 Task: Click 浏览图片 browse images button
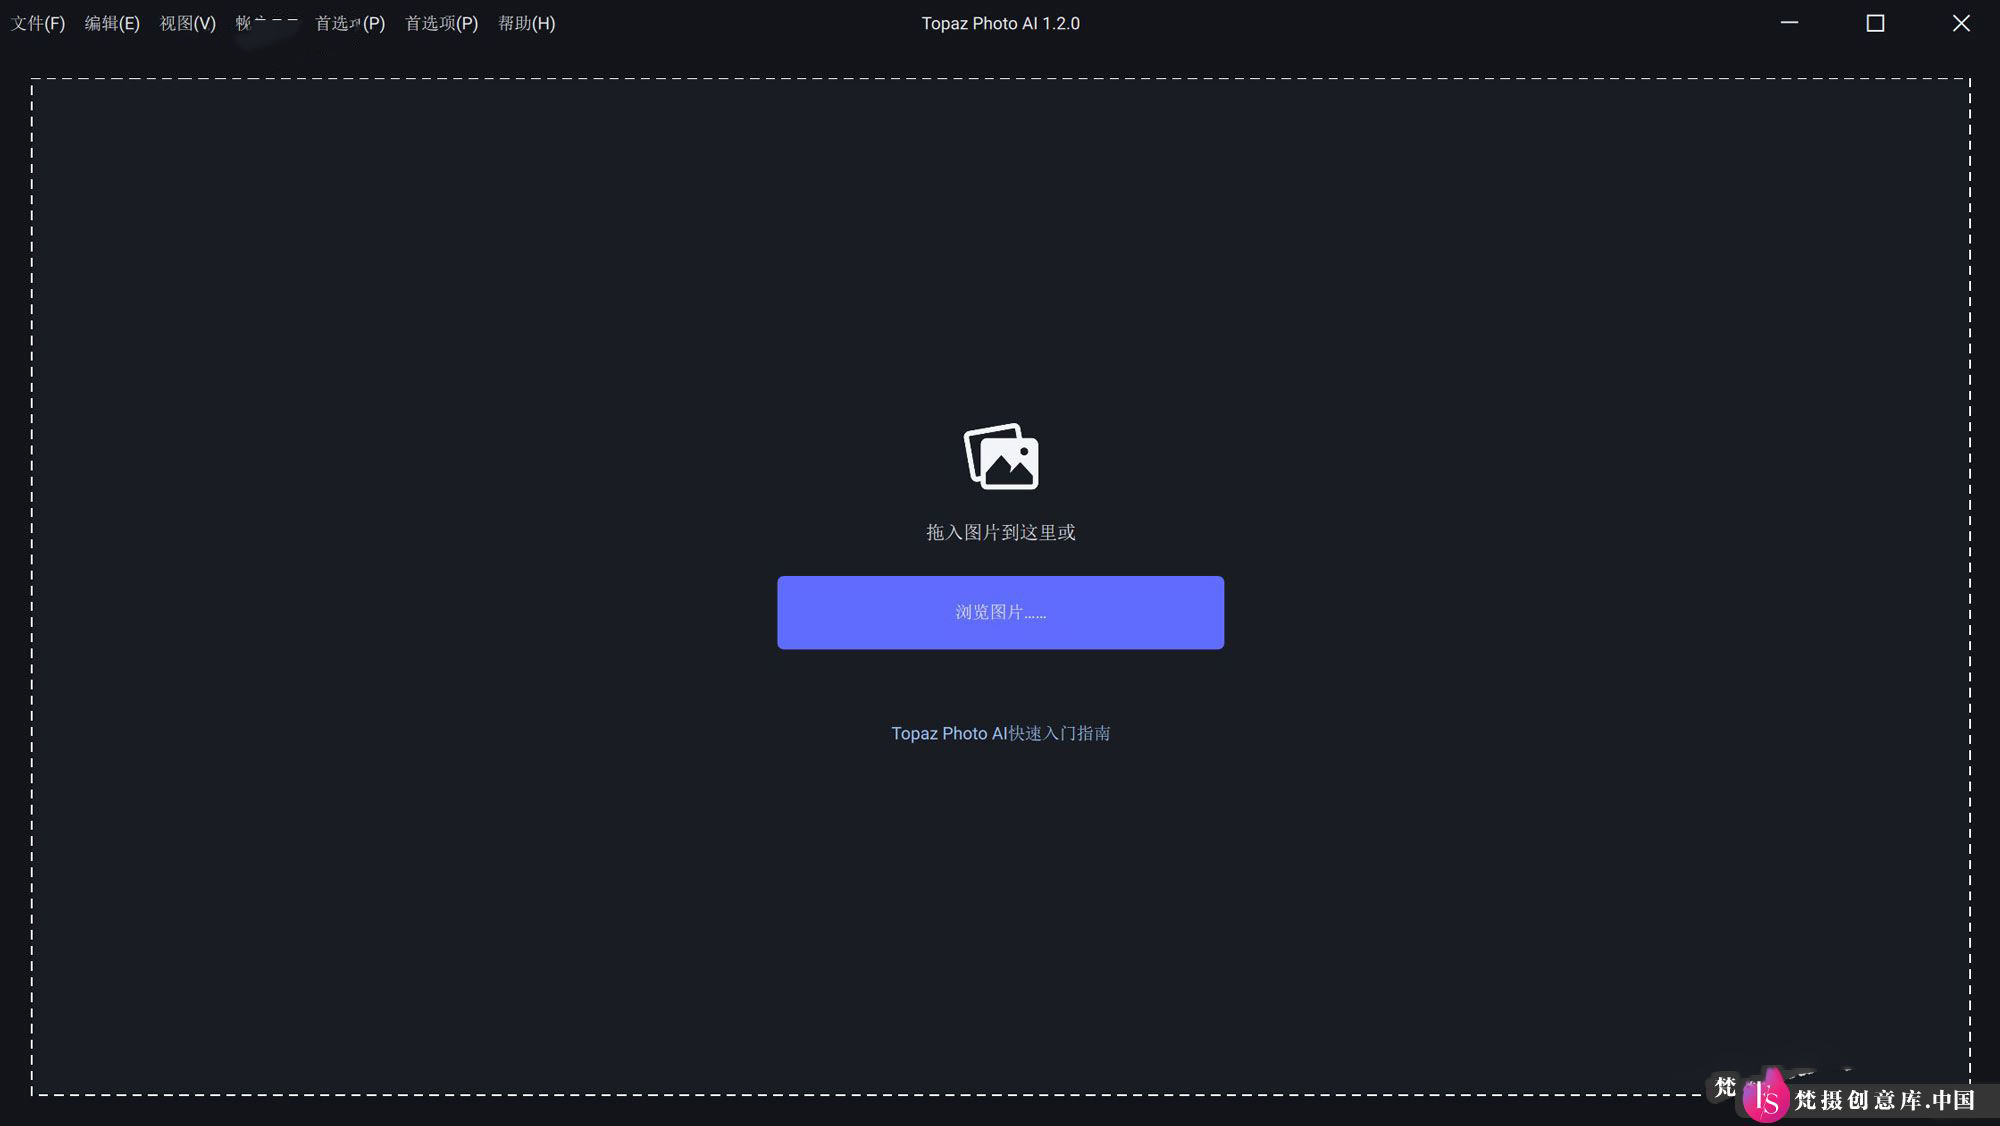(1000, 611)
